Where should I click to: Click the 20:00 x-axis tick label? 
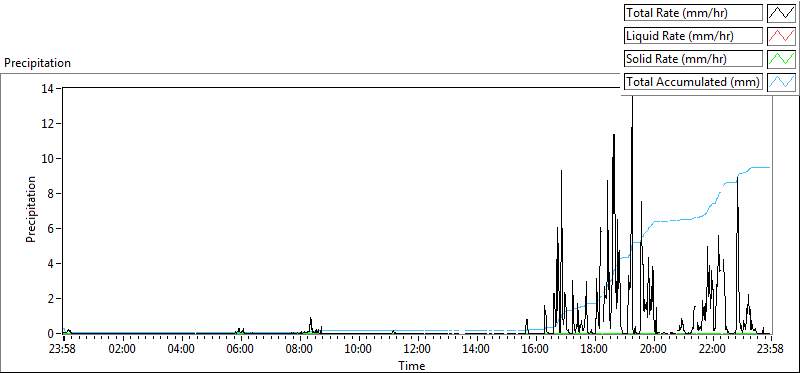653,350
